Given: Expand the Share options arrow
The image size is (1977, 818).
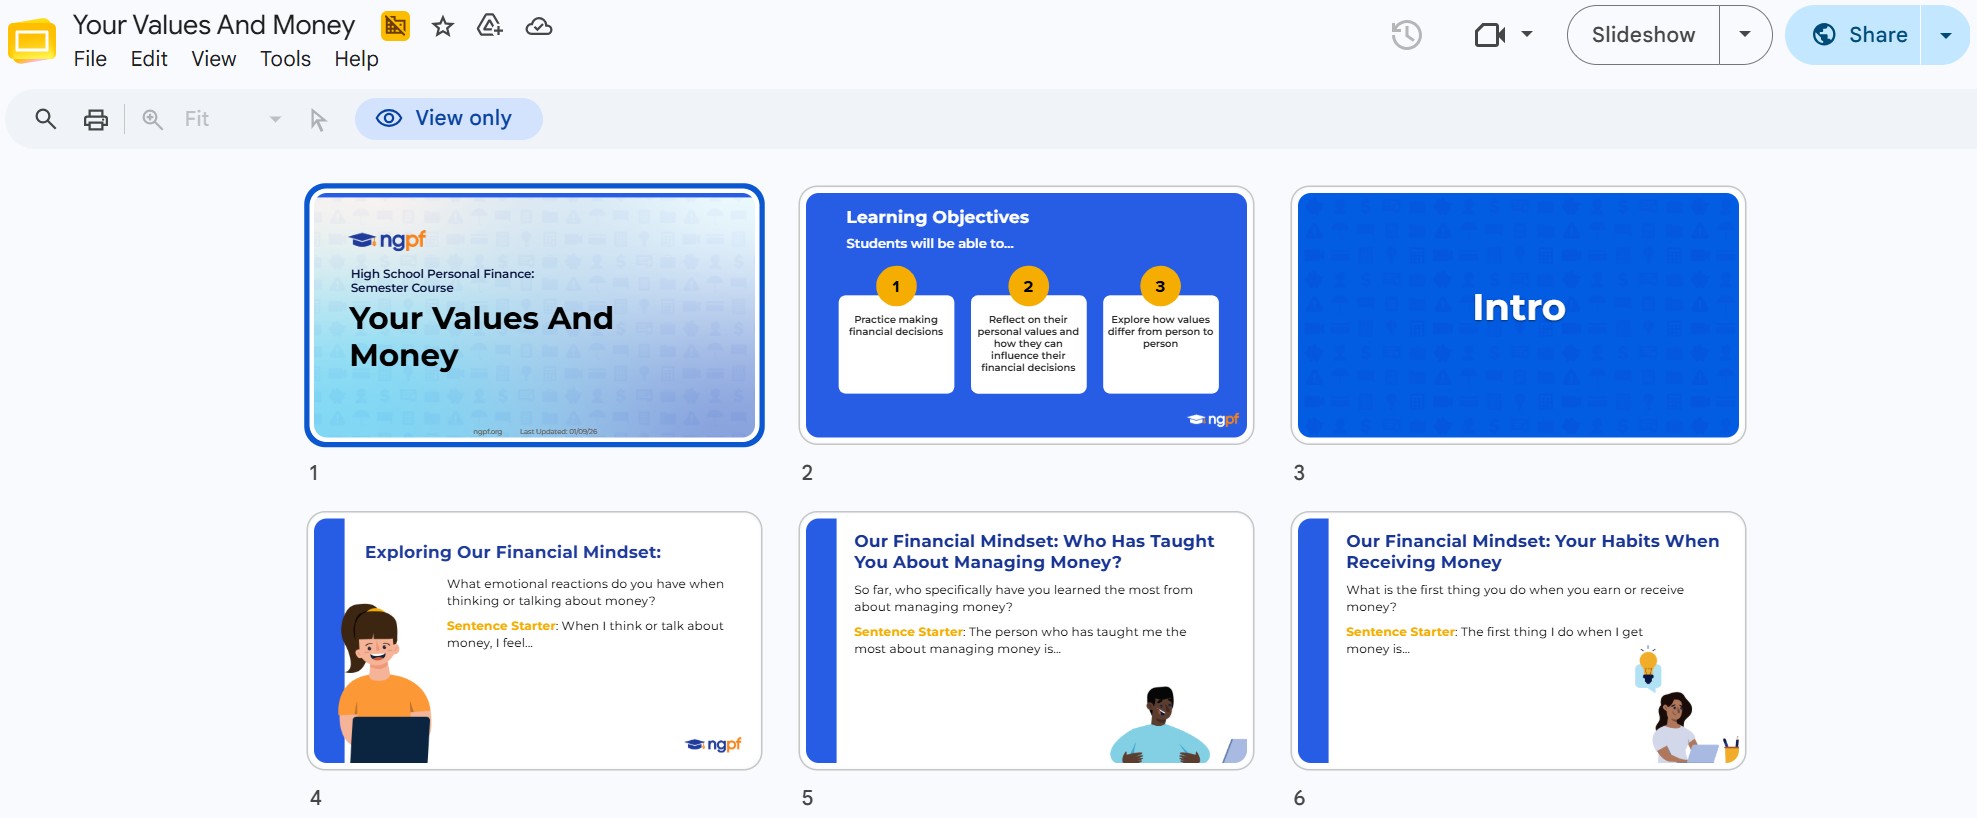Looking at the screenshot, I should coord(1946,35).
